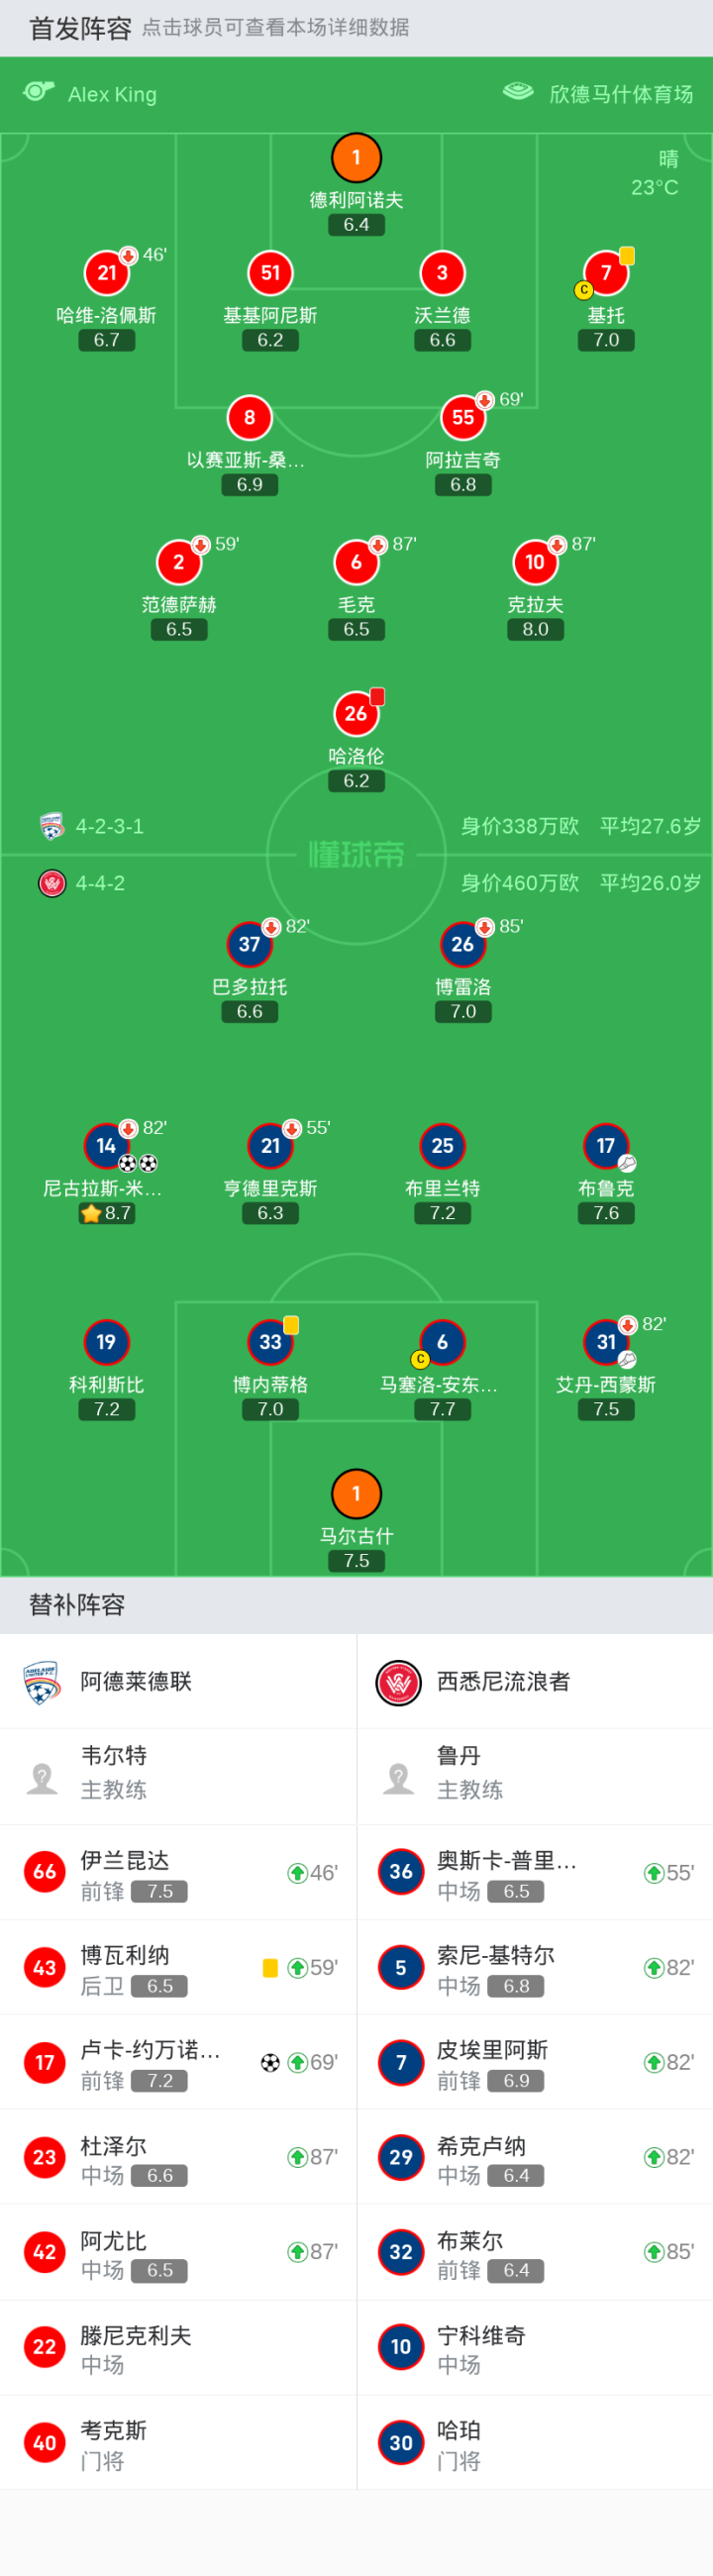This screenshot has width=713, height=2576.
Task: Click the 4-2-3-1 formation label
Action: [110, 827]
